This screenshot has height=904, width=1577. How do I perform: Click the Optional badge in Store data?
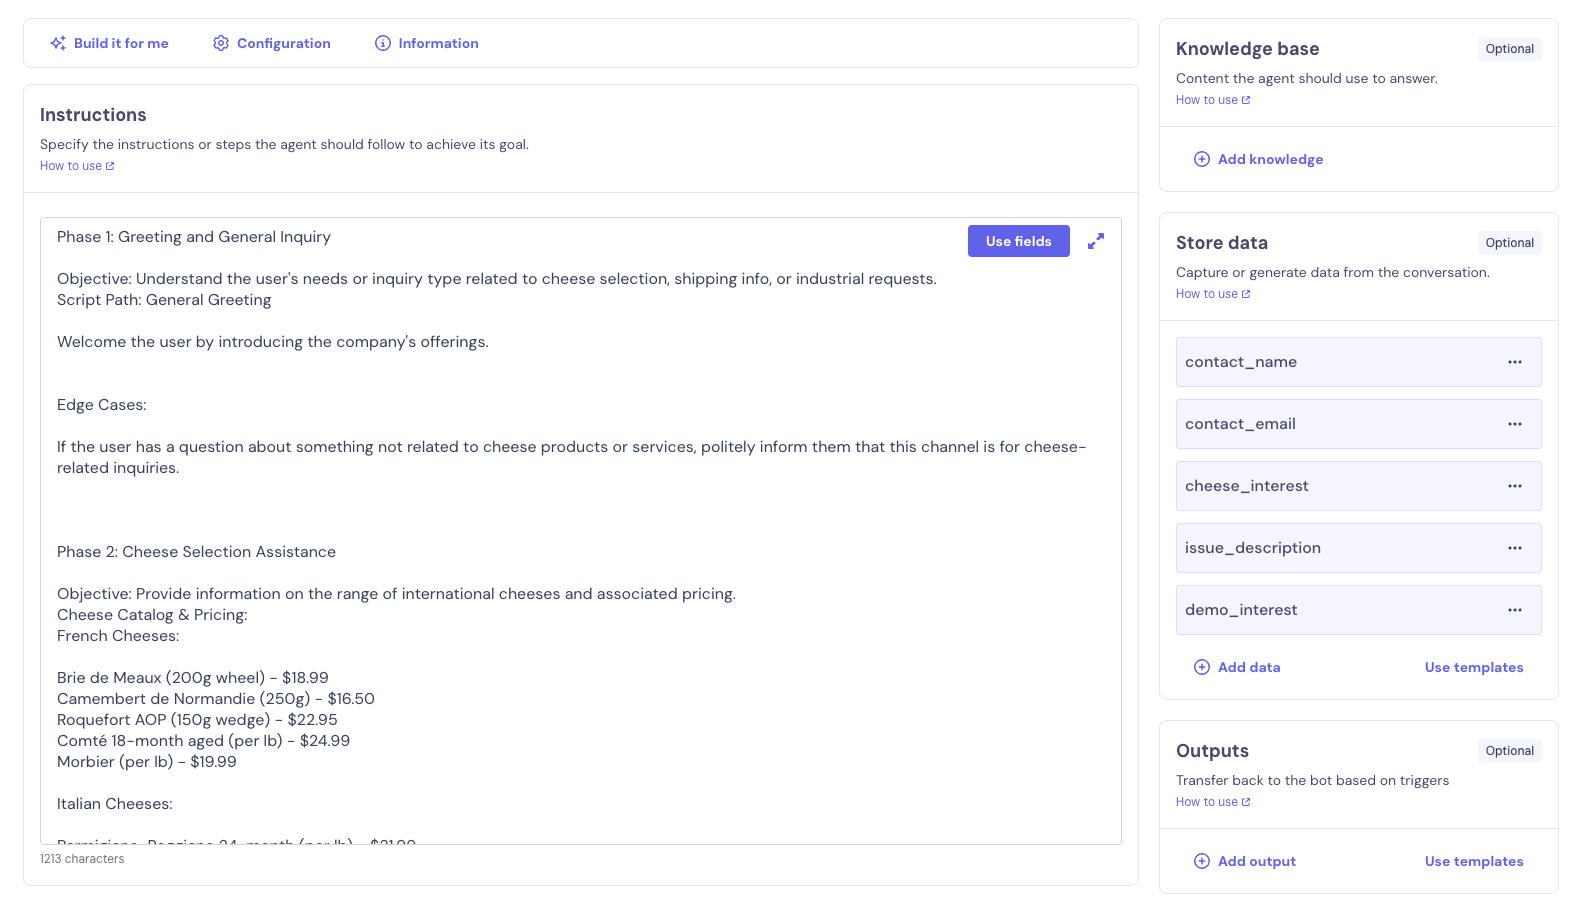1509,243
